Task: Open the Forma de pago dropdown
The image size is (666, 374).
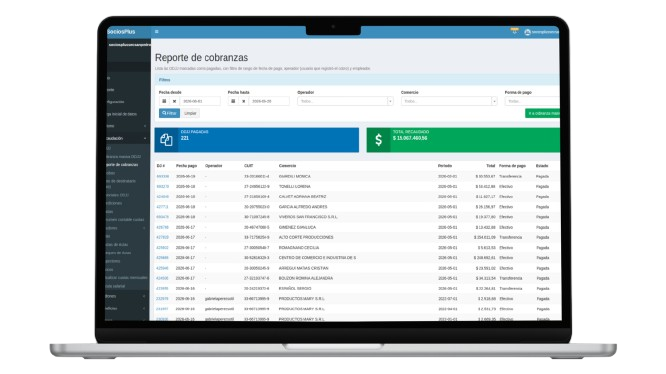Action: (x=532, y=101)
